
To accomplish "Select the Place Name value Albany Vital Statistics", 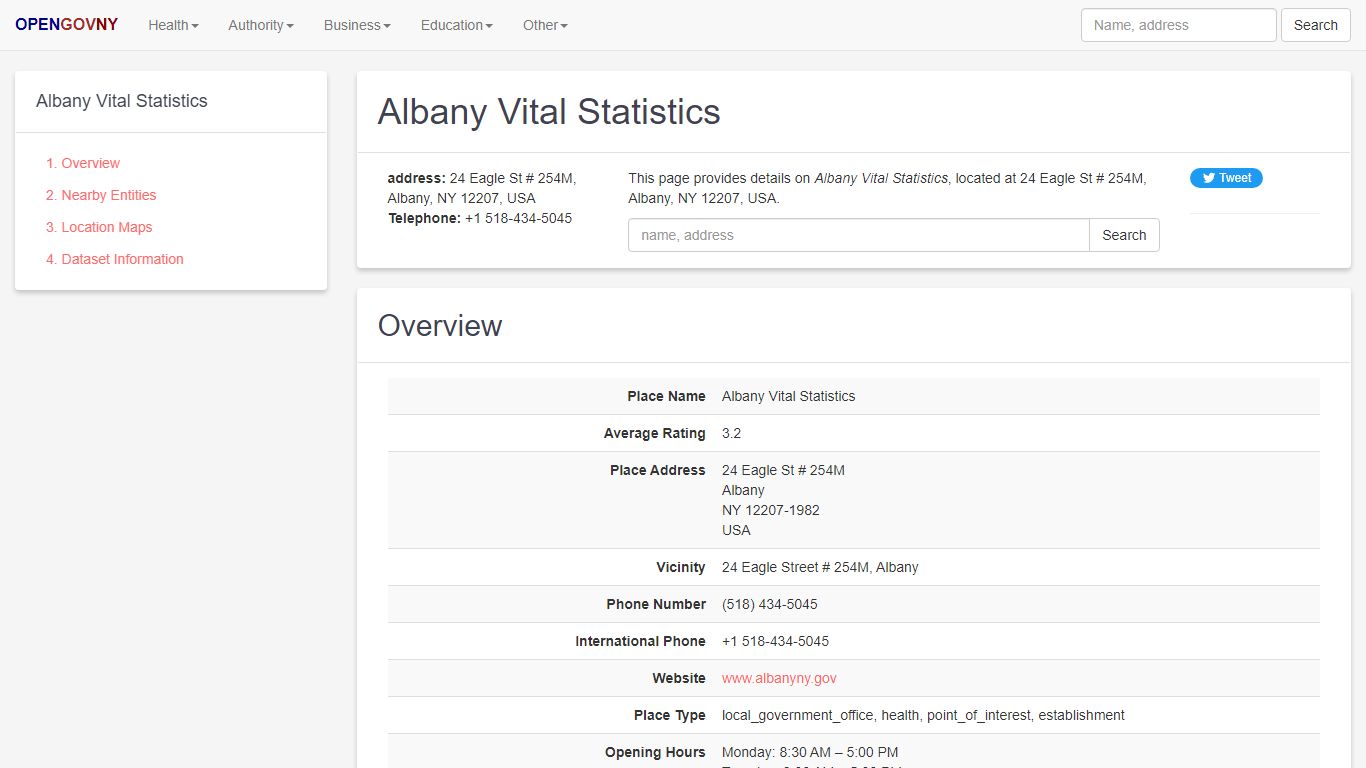I will (x=788, y=396).
